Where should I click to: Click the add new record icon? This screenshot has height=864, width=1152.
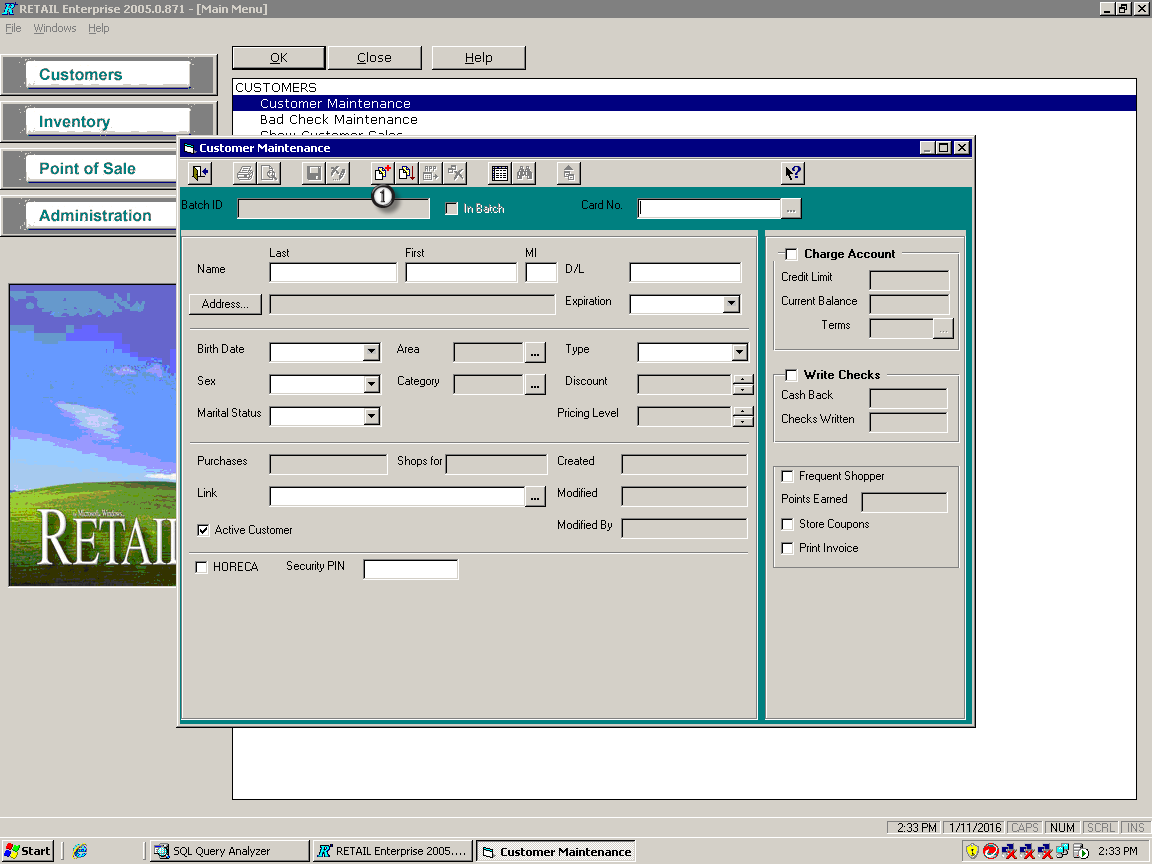[382, 173]
